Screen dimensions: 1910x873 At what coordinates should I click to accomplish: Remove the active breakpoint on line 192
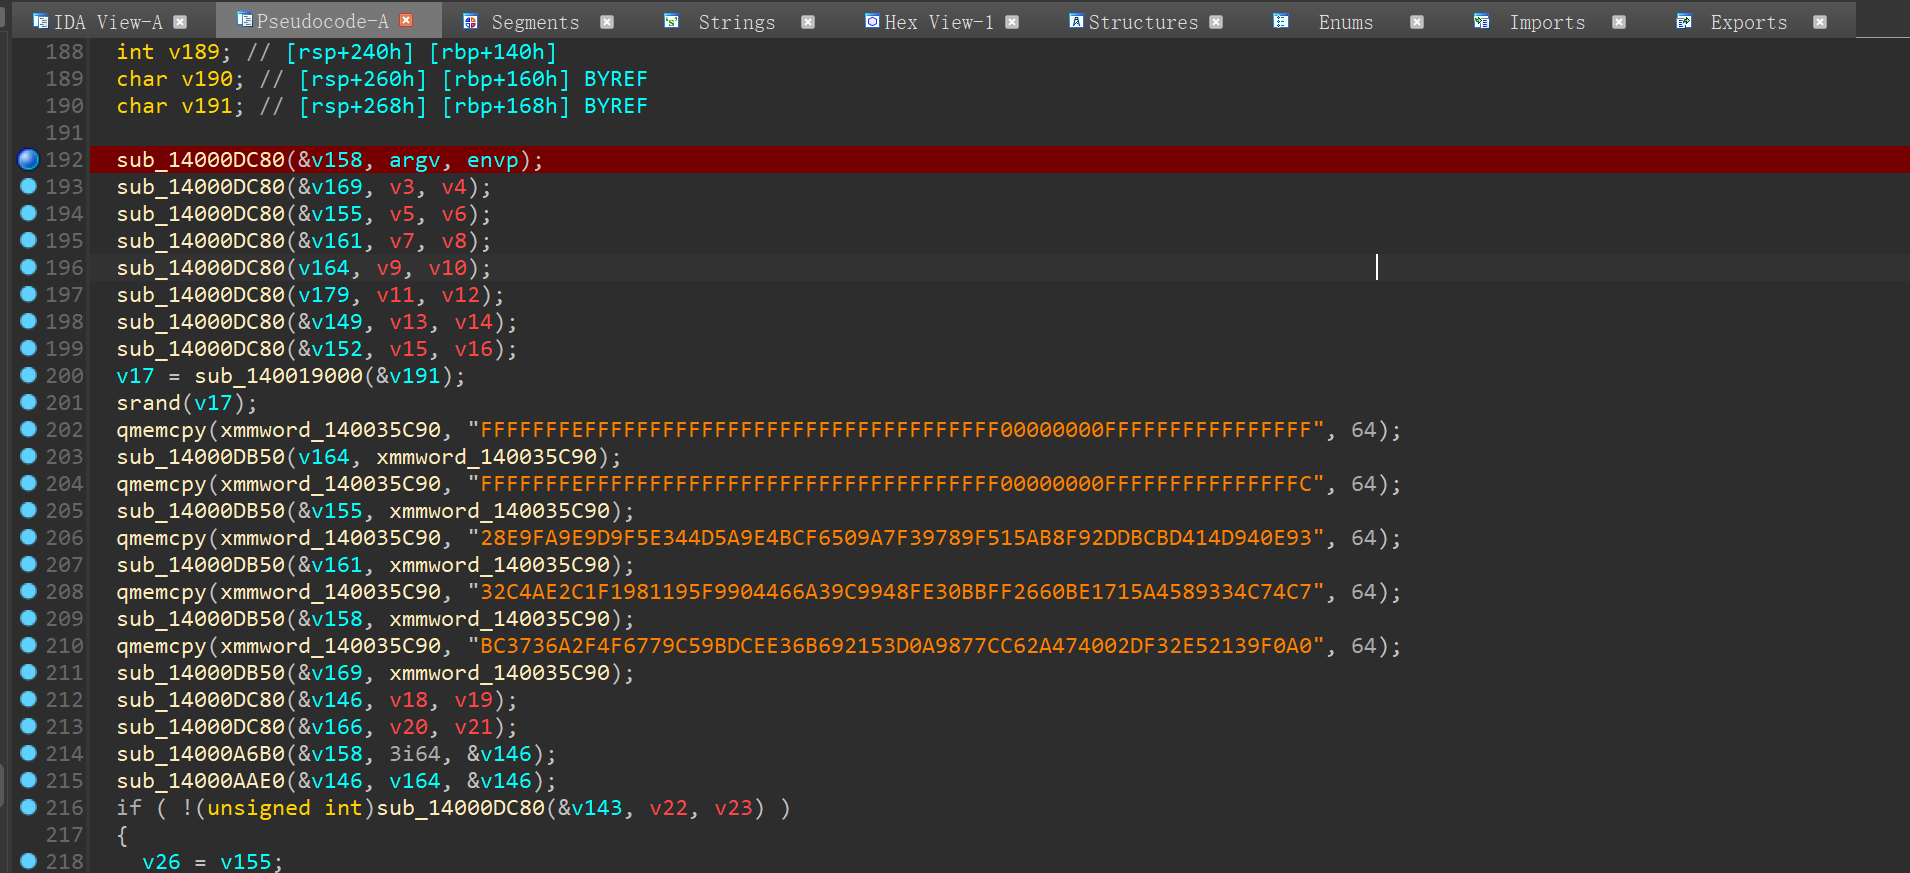click(28, 159)
